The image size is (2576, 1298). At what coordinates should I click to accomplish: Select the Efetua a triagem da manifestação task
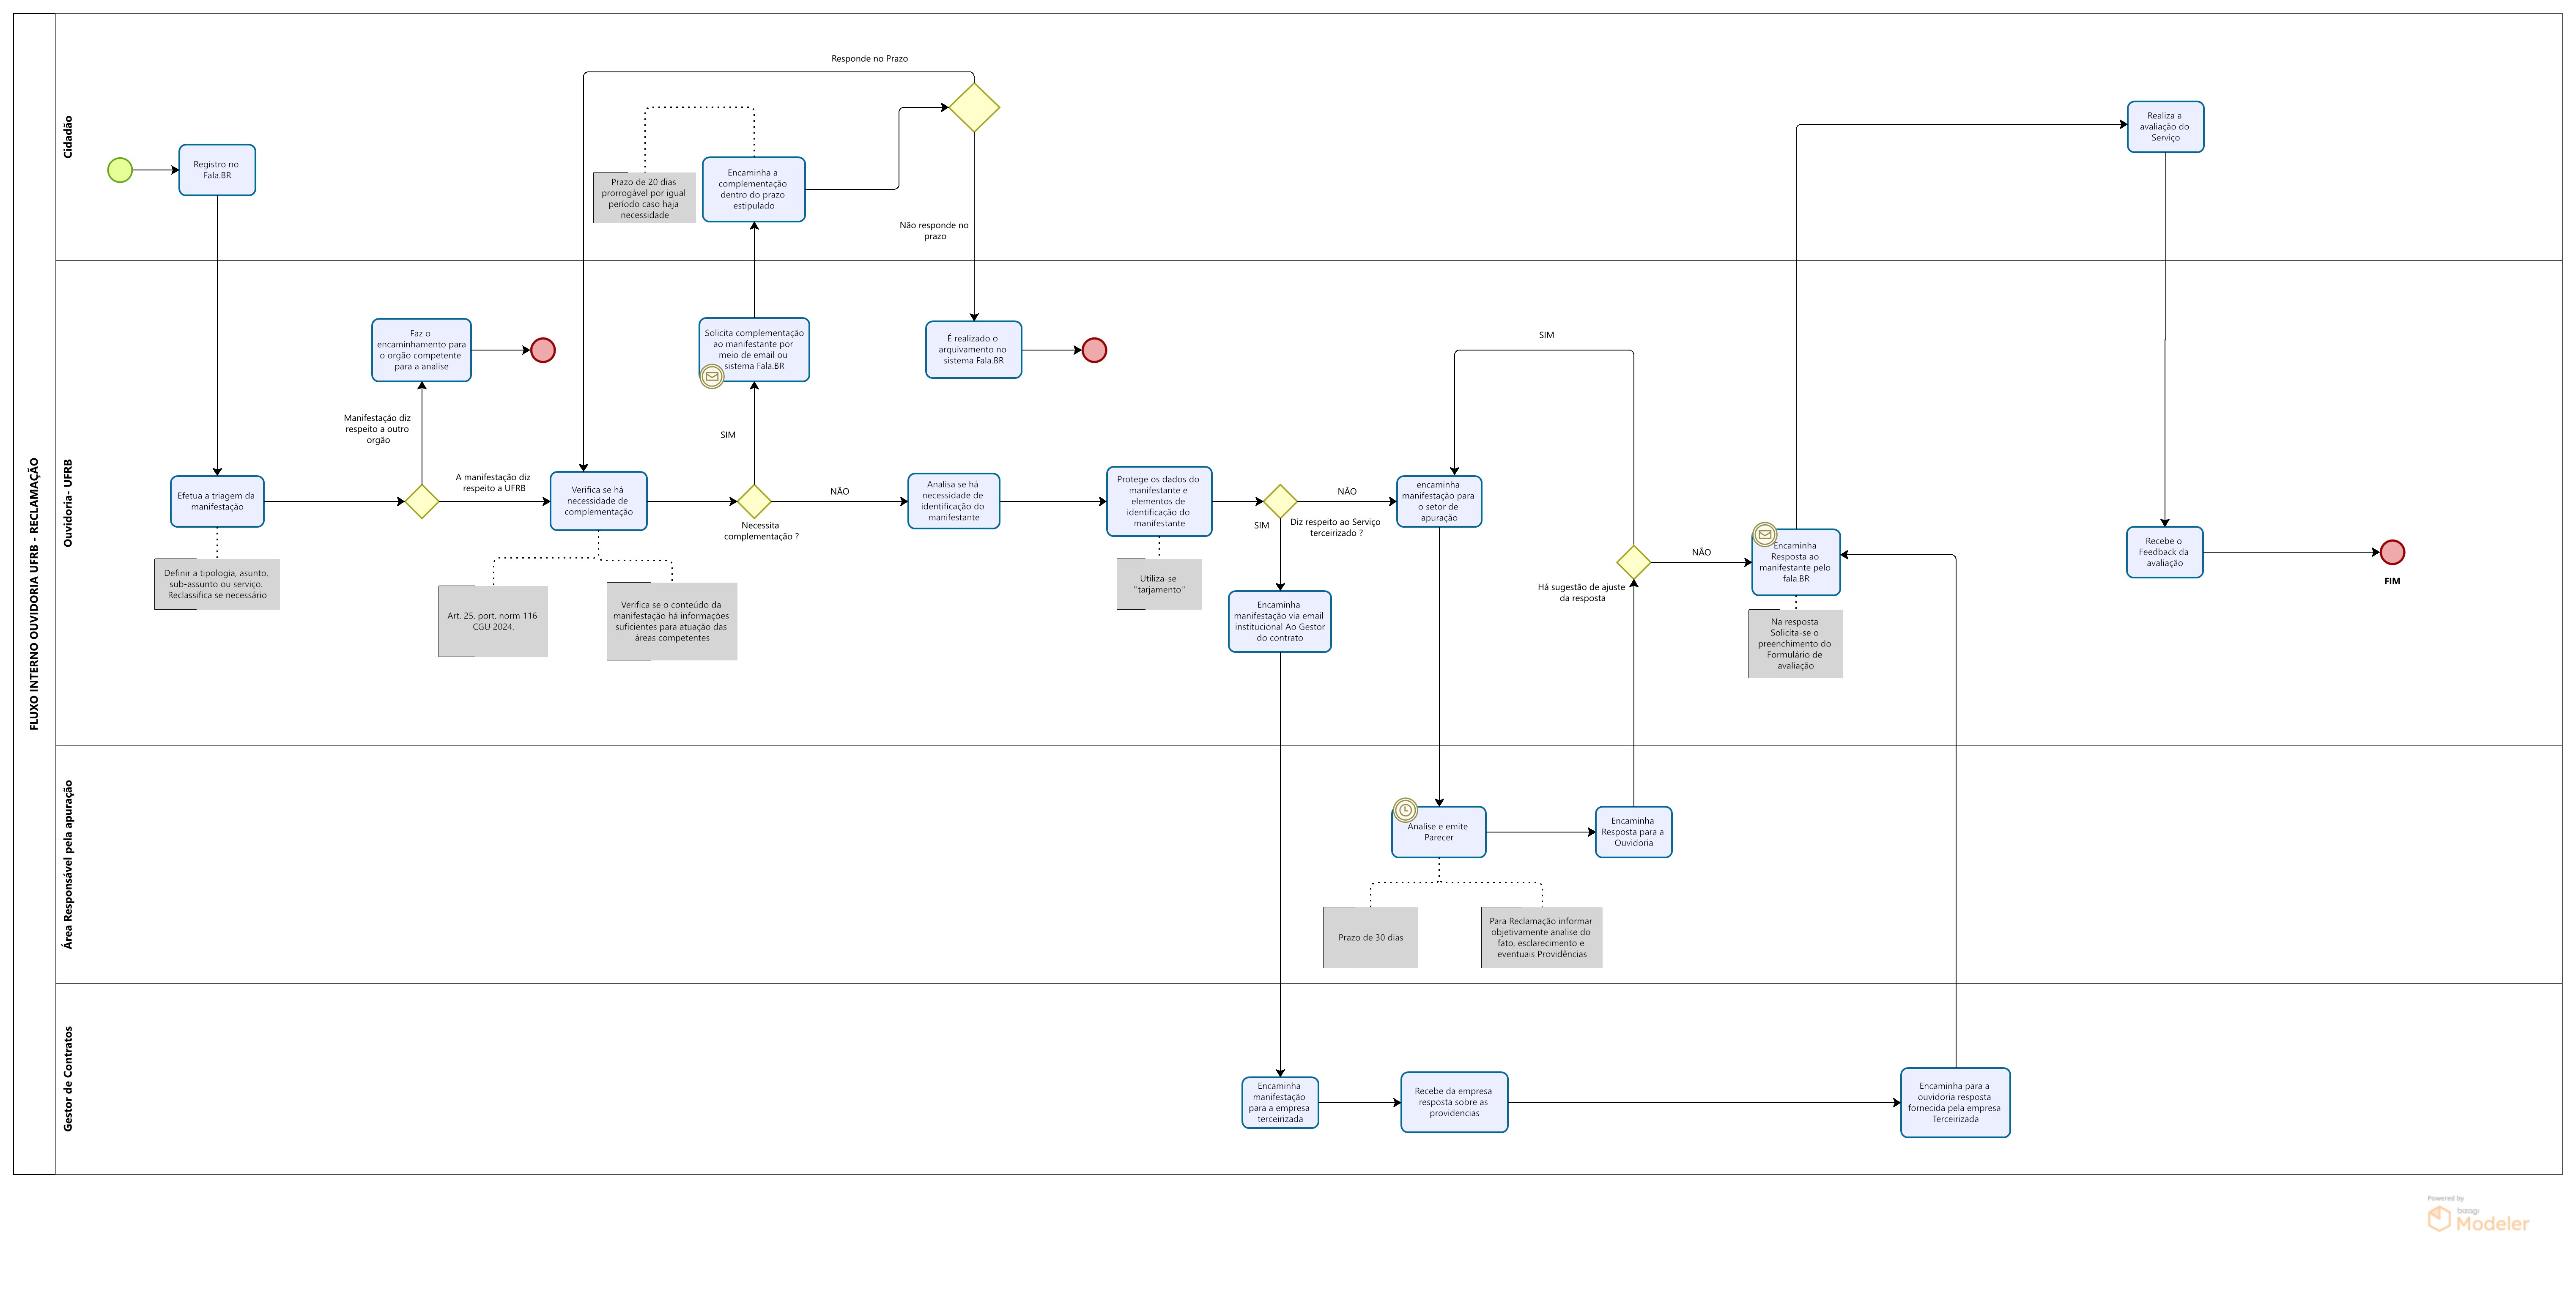pyautogui.click(x=217, y=501)
